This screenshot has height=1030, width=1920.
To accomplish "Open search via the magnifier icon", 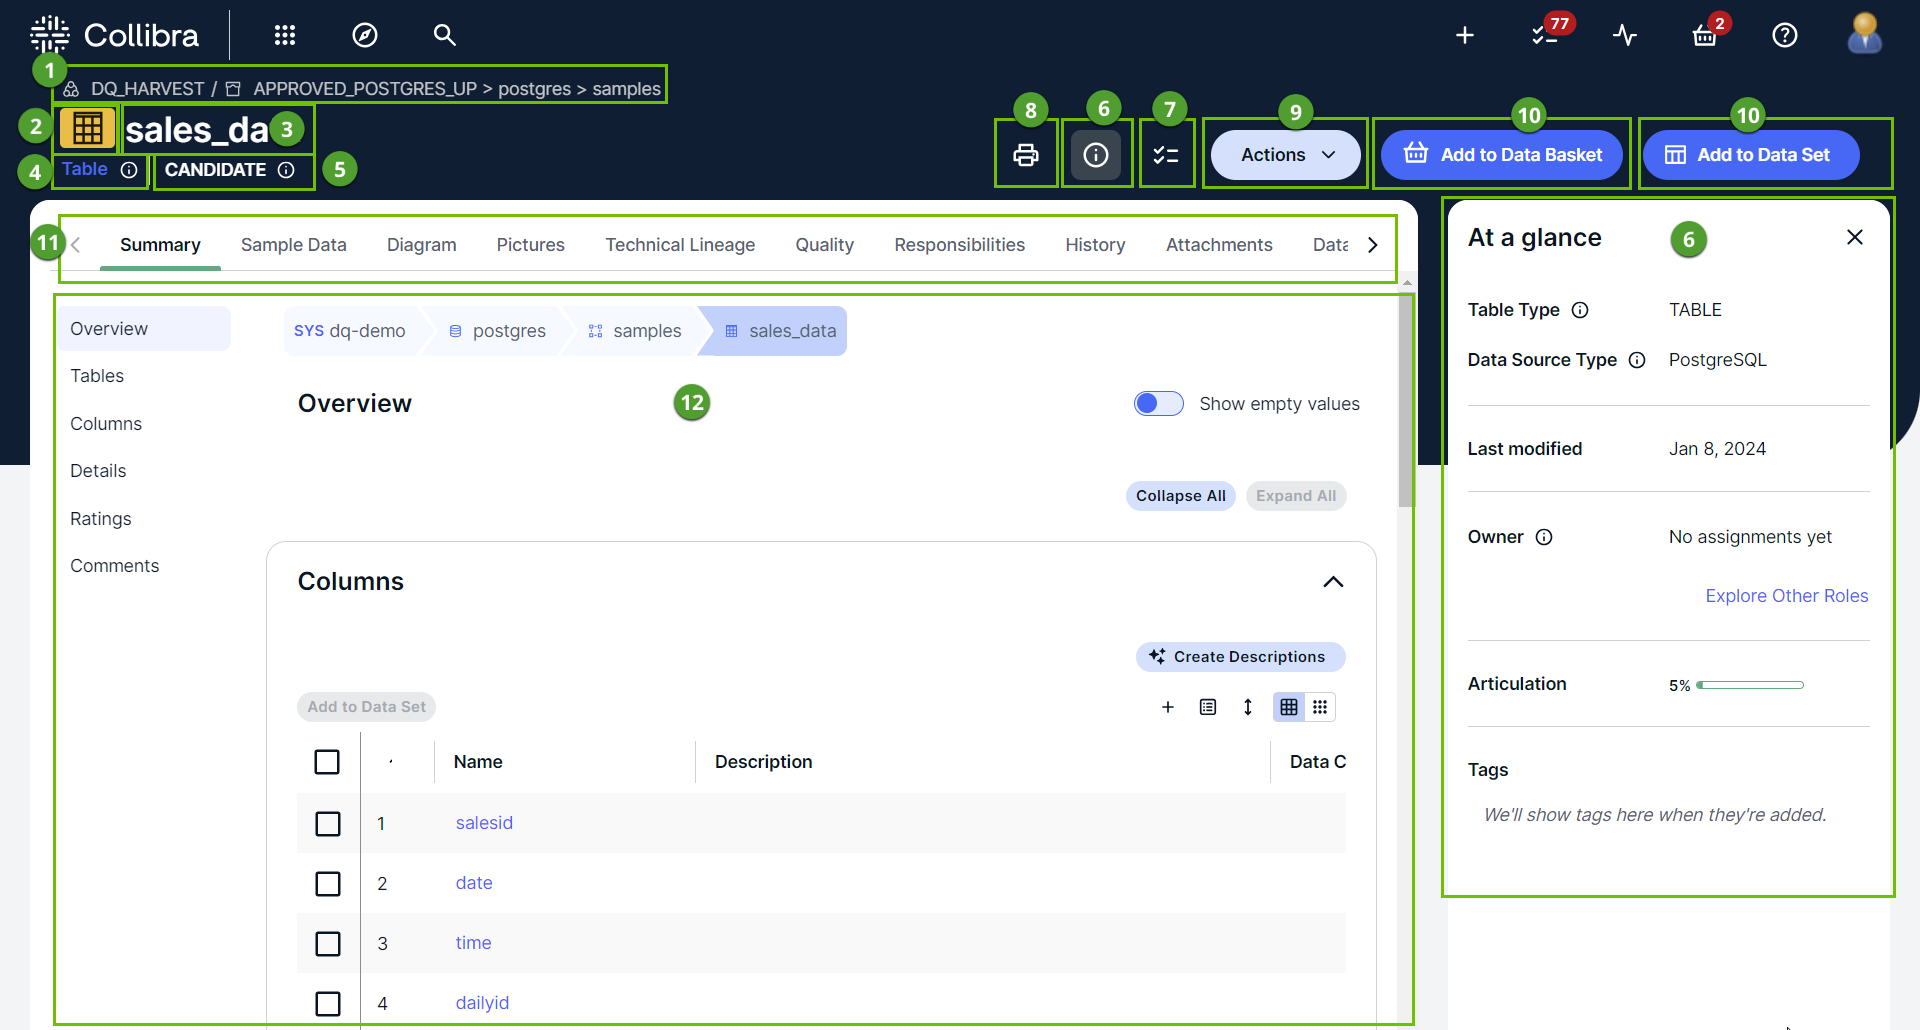I will [444, 36].
